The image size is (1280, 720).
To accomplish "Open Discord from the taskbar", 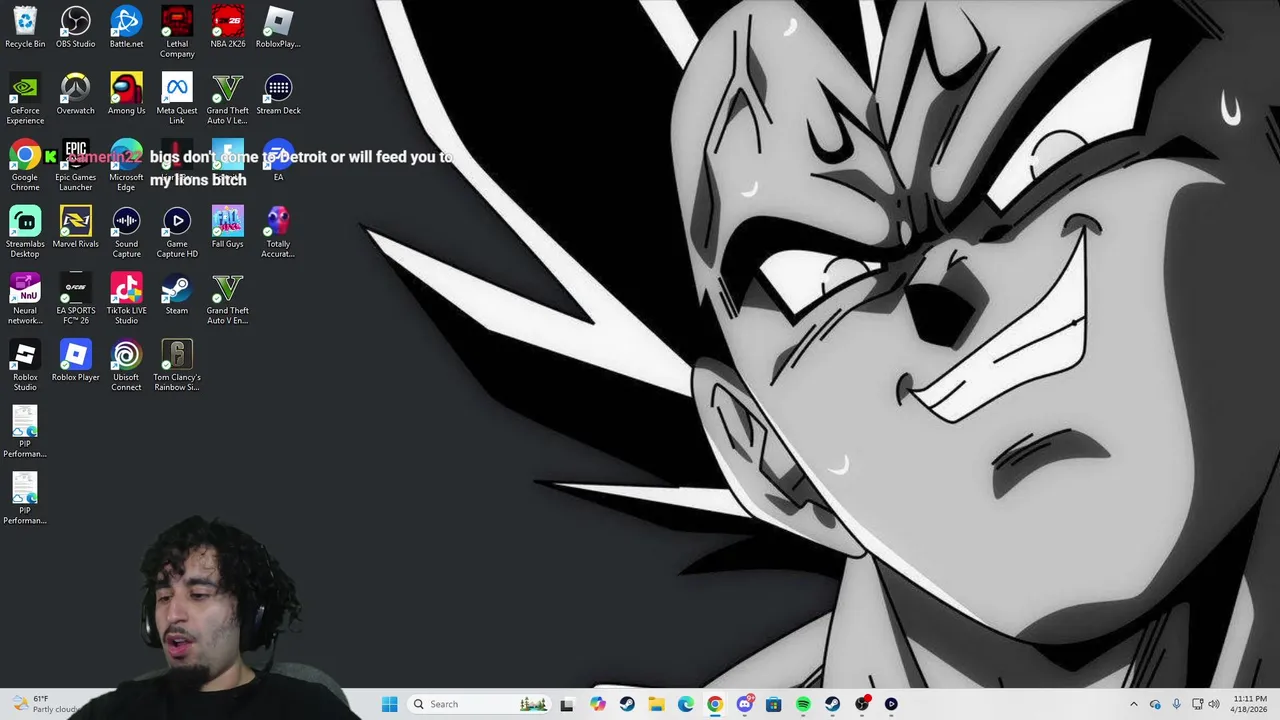I will click(x=744, y=704).
